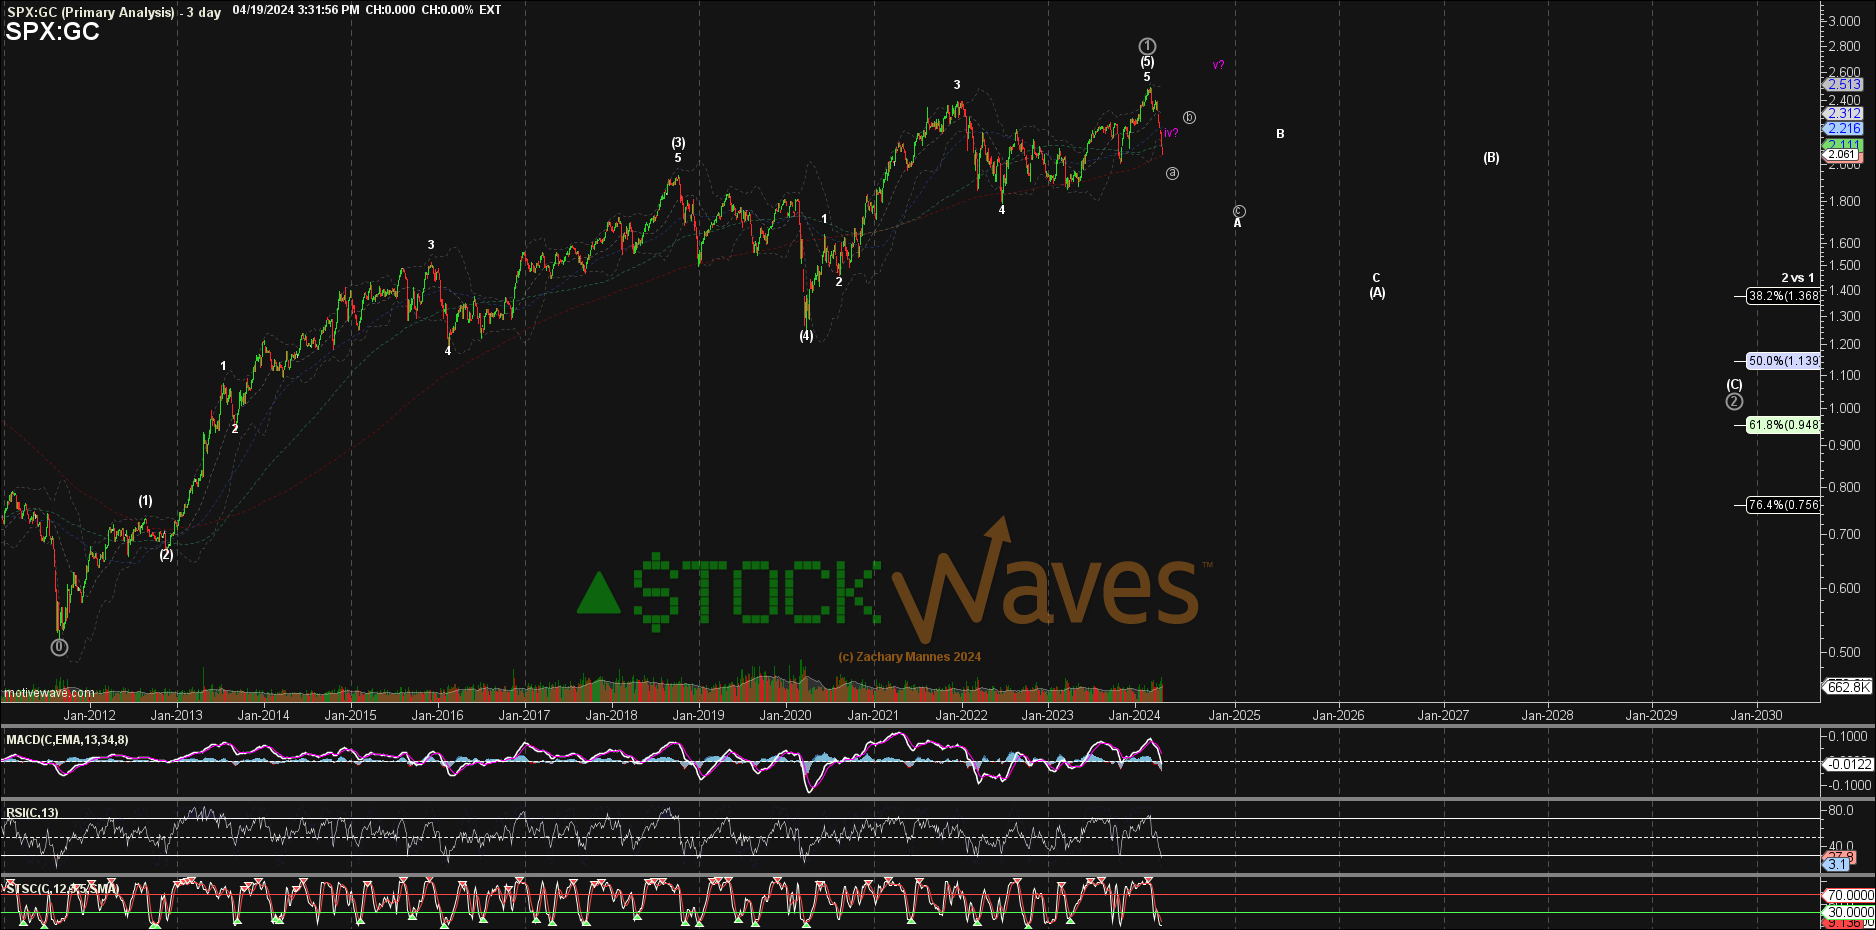Click the timestamp 04/19/2024 3:31:56 PM

pos(296,10)
